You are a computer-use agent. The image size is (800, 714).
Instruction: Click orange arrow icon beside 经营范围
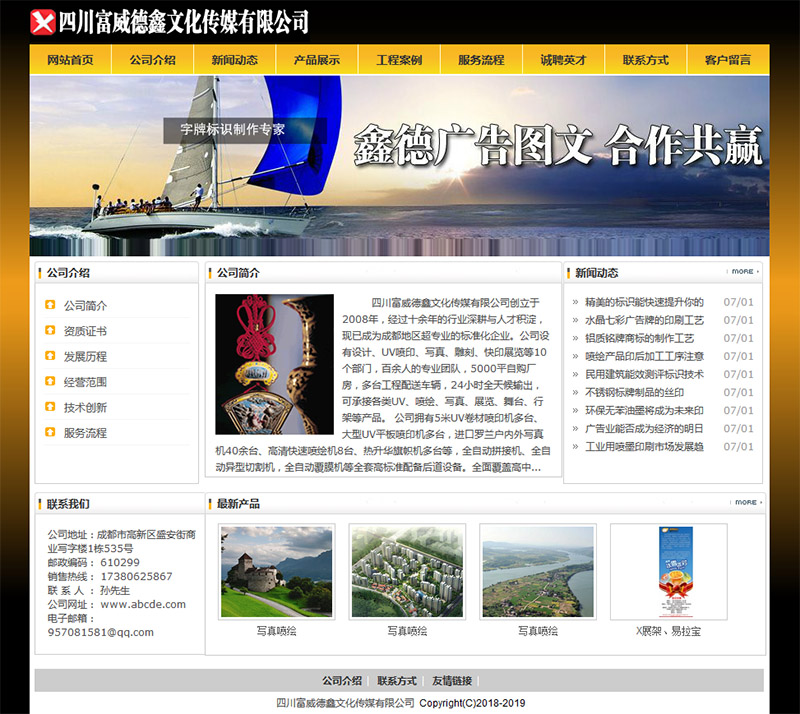point(50,381)
